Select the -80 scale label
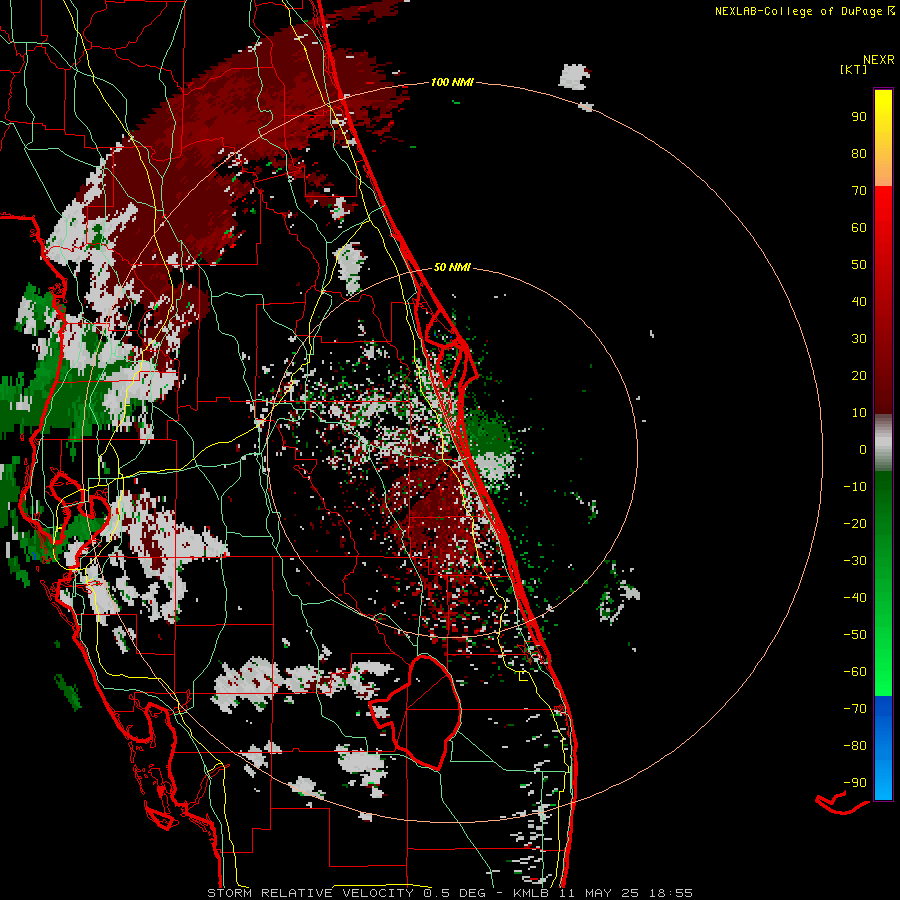This screenshot has height=900, width=900. coord(855,746)
